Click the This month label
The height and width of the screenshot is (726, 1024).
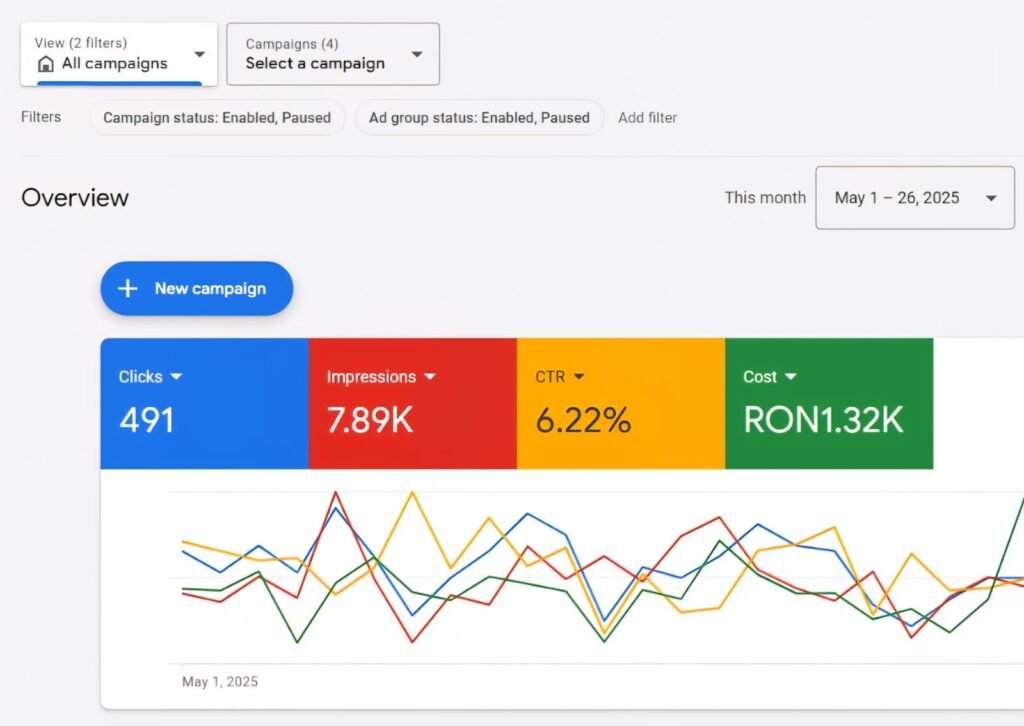[x=765, y=198]
